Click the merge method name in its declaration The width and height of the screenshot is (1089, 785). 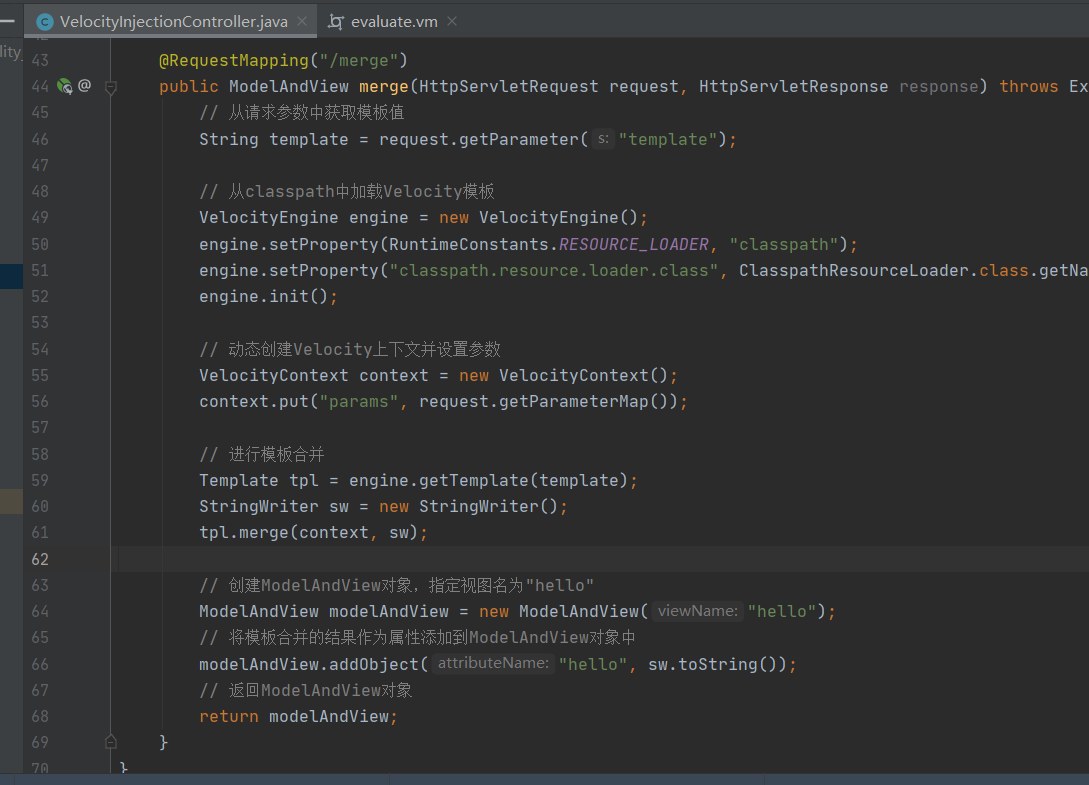pos(383,86)
